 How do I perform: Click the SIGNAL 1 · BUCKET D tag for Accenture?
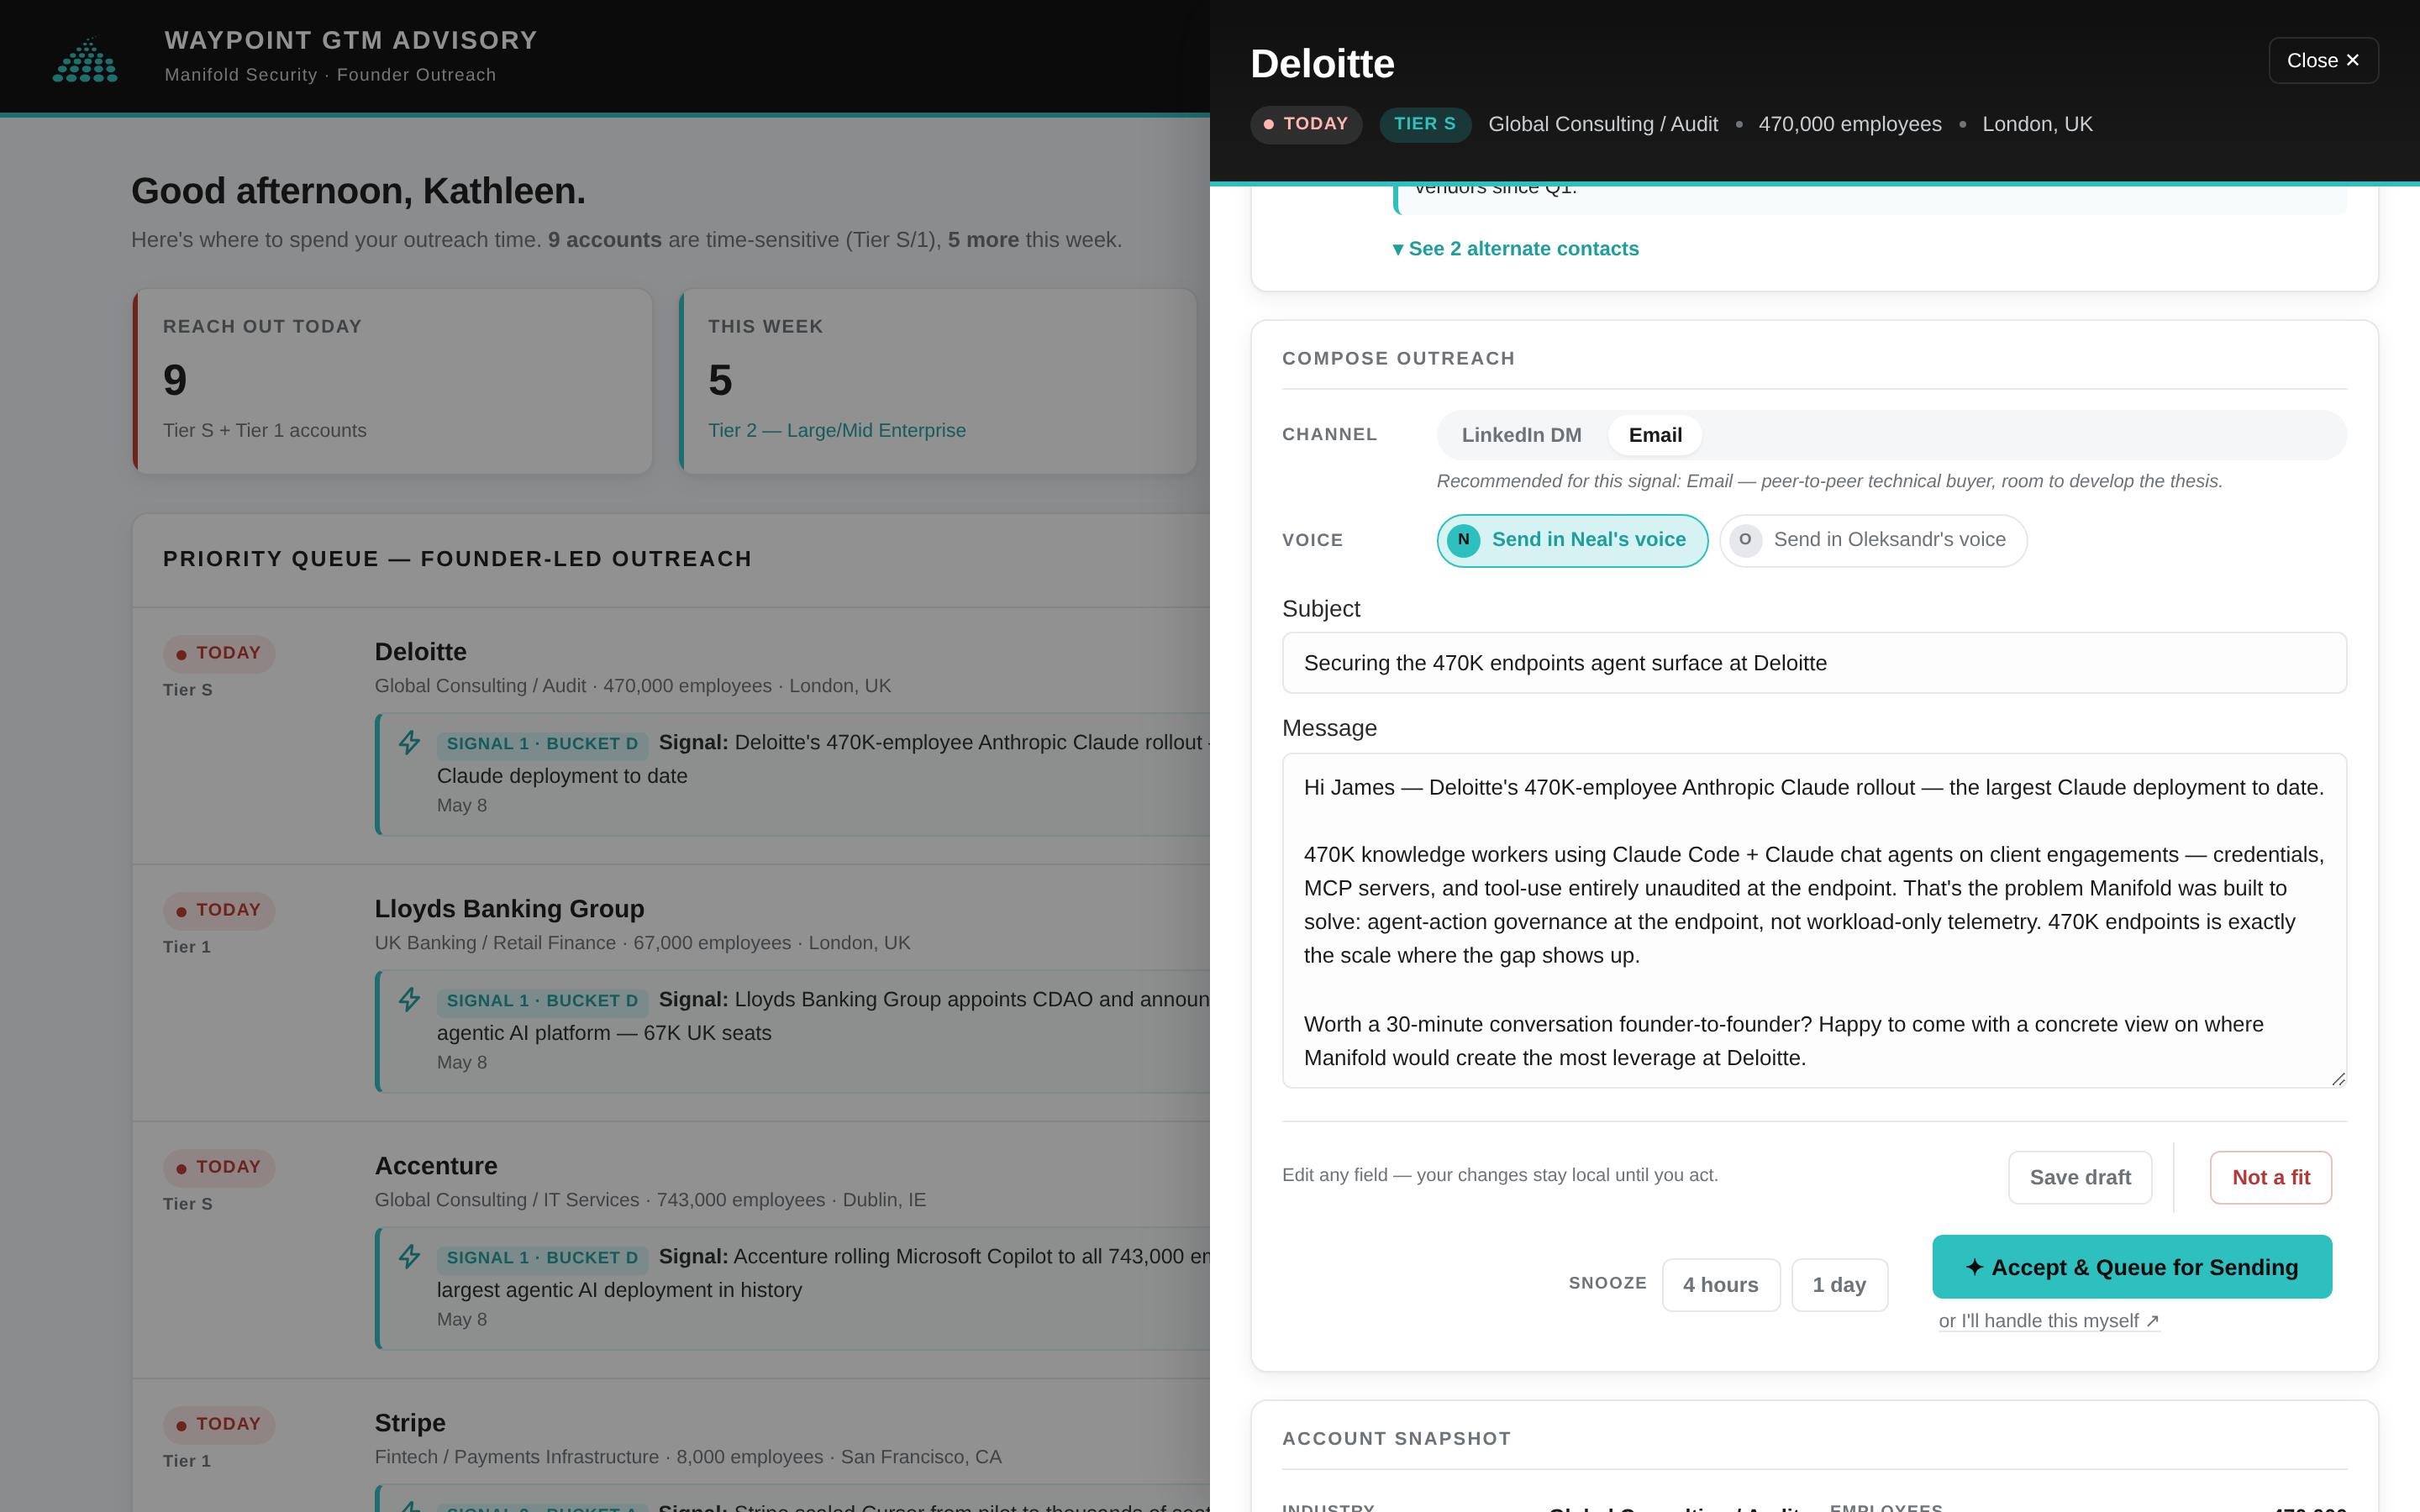click(x=542, y=1258)
